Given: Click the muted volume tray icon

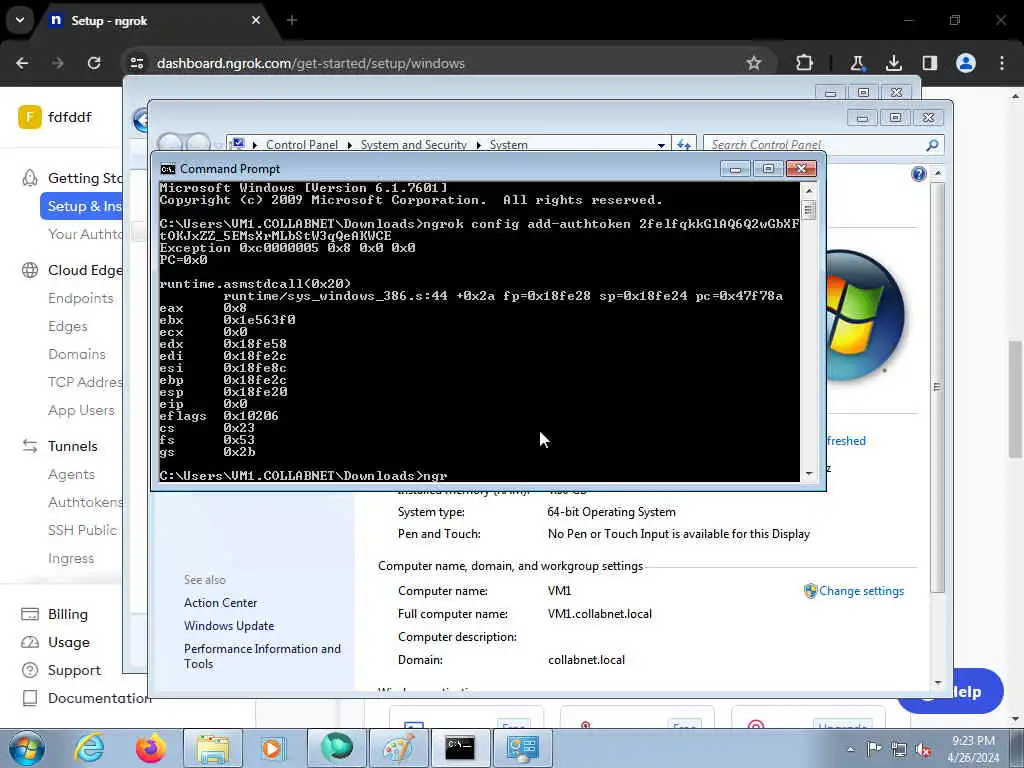Looking at the screenshot, I should (923, 750).
